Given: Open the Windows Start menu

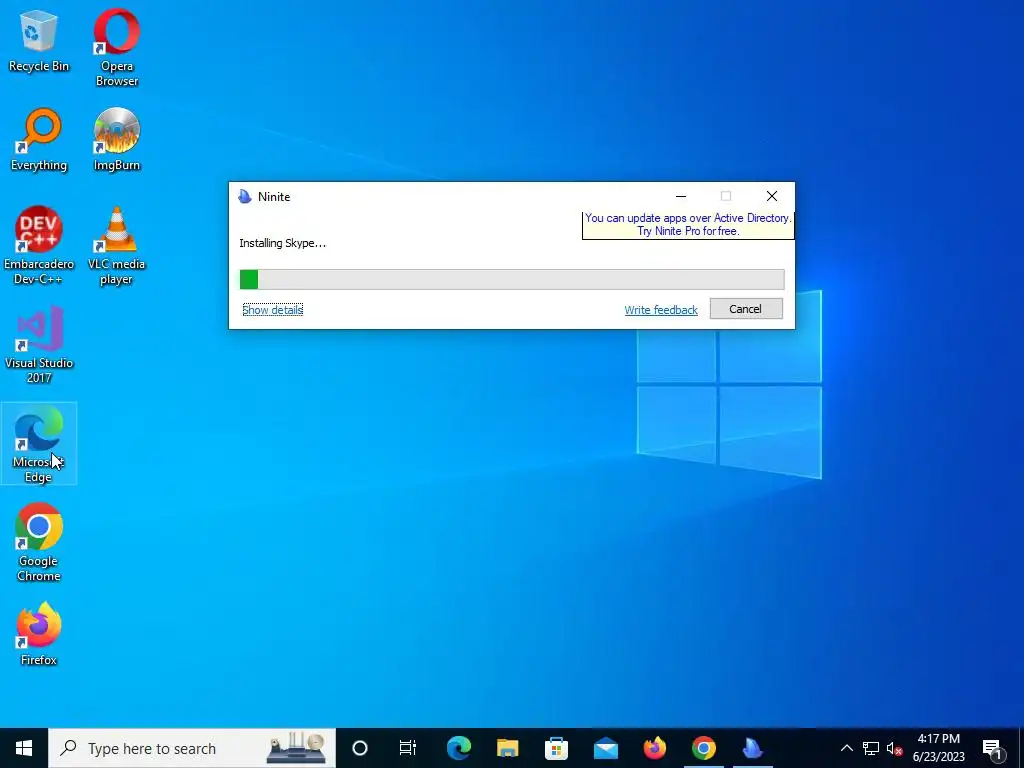Looking at the screenshot, I should 24,748.
